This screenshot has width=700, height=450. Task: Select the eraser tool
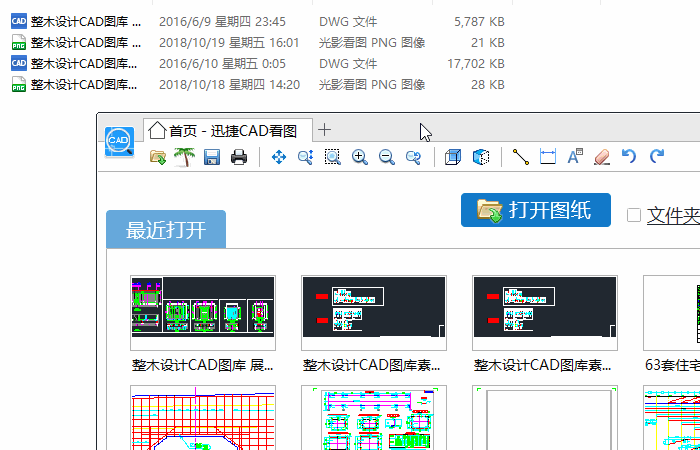(602, 157)
